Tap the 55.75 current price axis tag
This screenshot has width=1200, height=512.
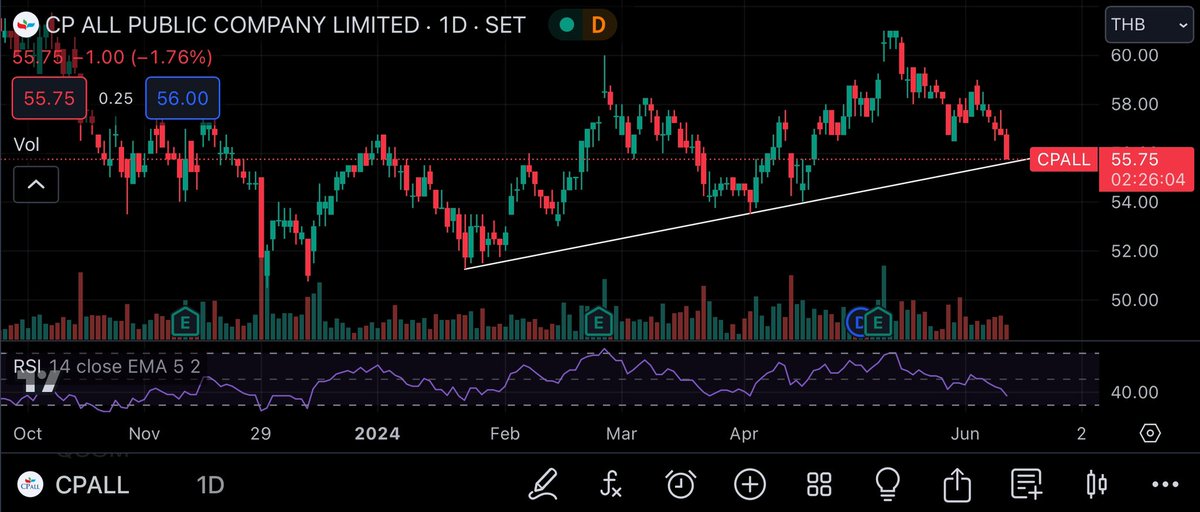[x=1146, y=169]
